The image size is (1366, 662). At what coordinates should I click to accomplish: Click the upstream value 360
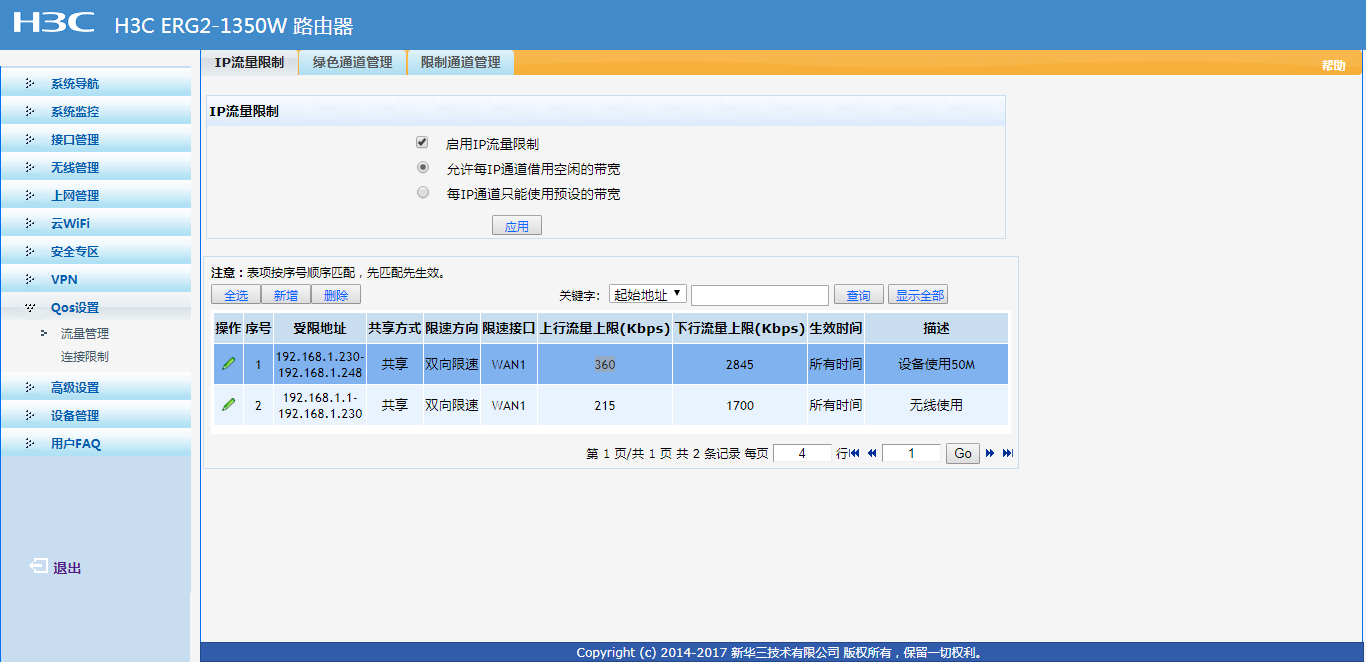(x=605, y=364)
